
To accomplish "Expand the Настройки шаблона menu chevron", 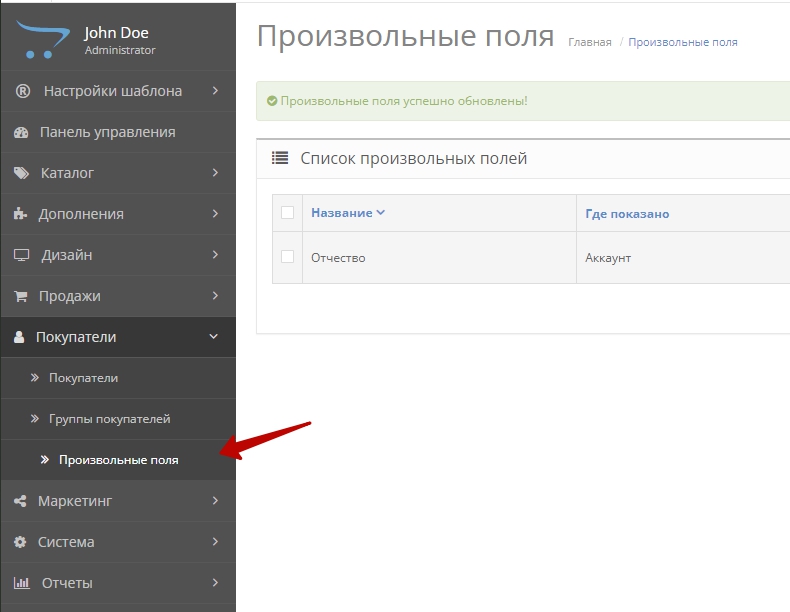I will [x=215, y=91].
